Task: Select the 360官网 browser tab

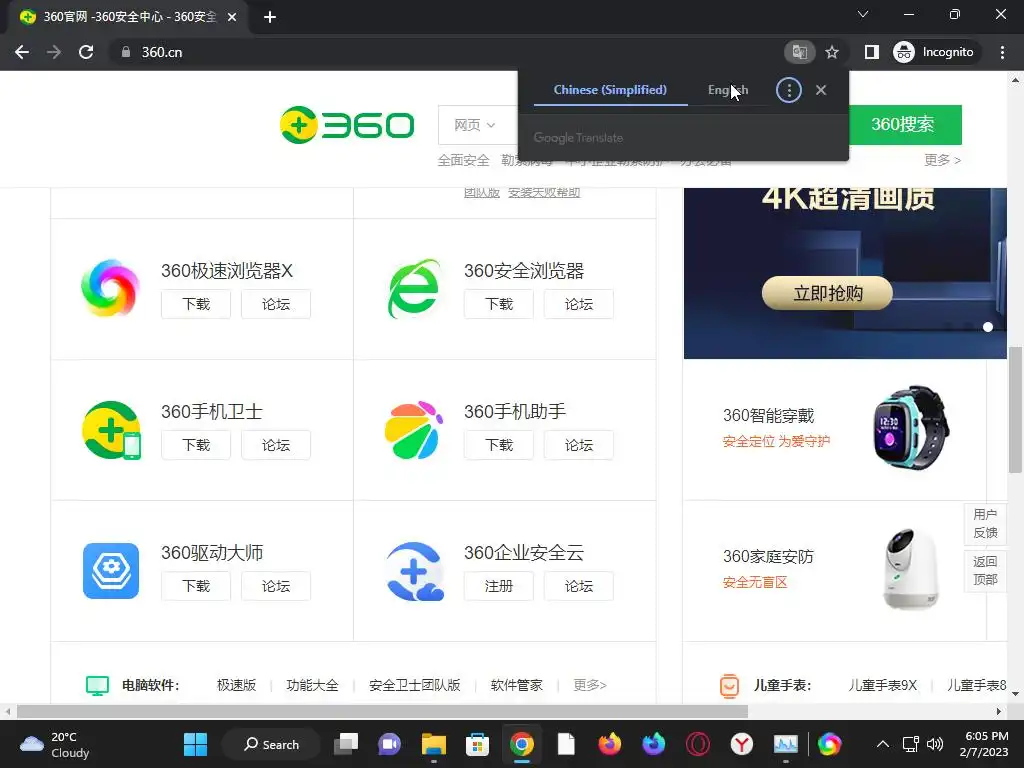Action: (x=129, y=17)
